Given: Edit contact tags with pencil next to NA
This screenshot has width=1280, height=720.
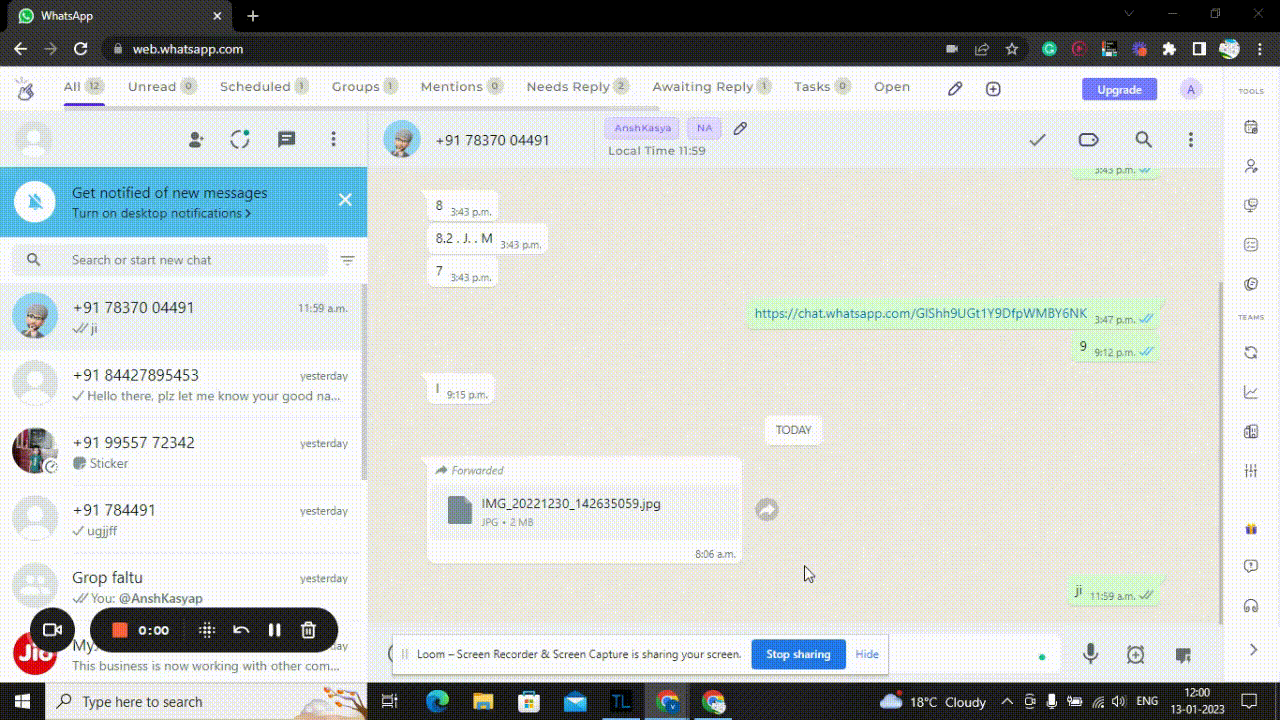Looking at the screenshot, I should [740, 128].
